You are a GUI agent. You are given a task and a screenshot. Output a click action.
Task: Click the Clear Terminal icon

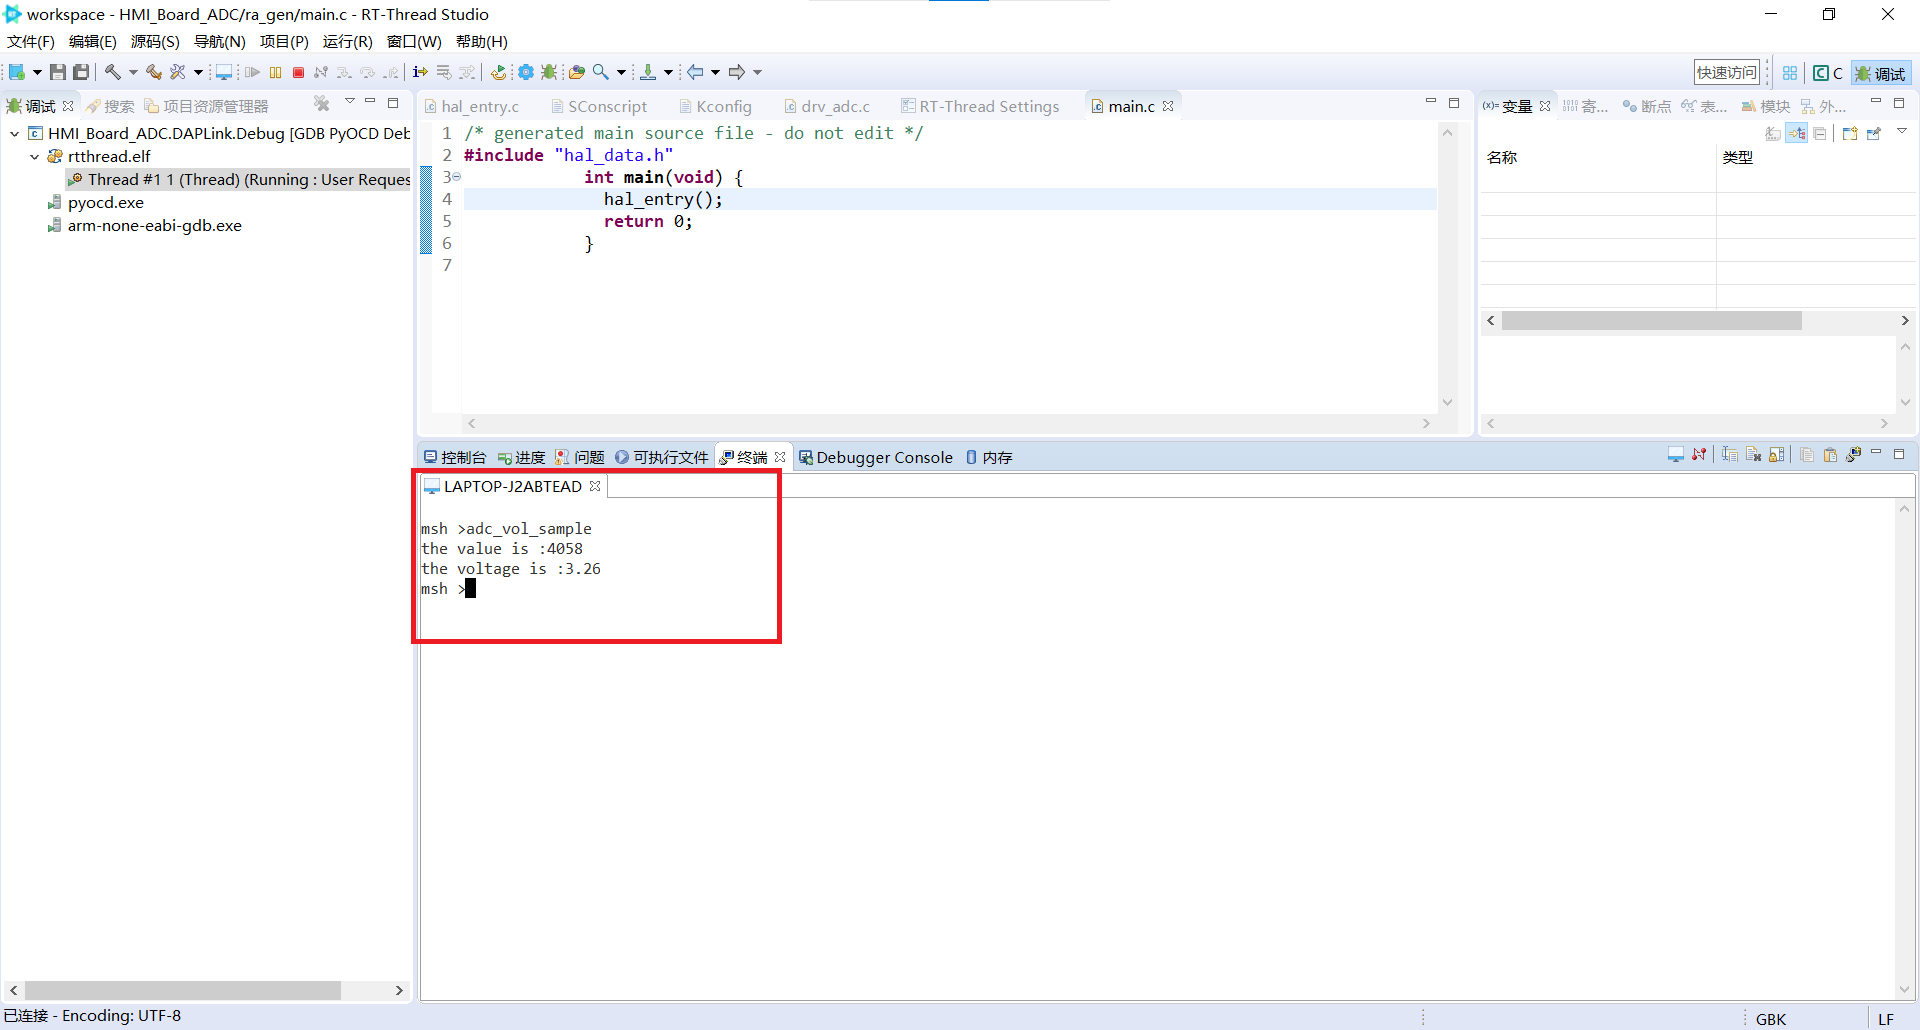(1753, 455)
